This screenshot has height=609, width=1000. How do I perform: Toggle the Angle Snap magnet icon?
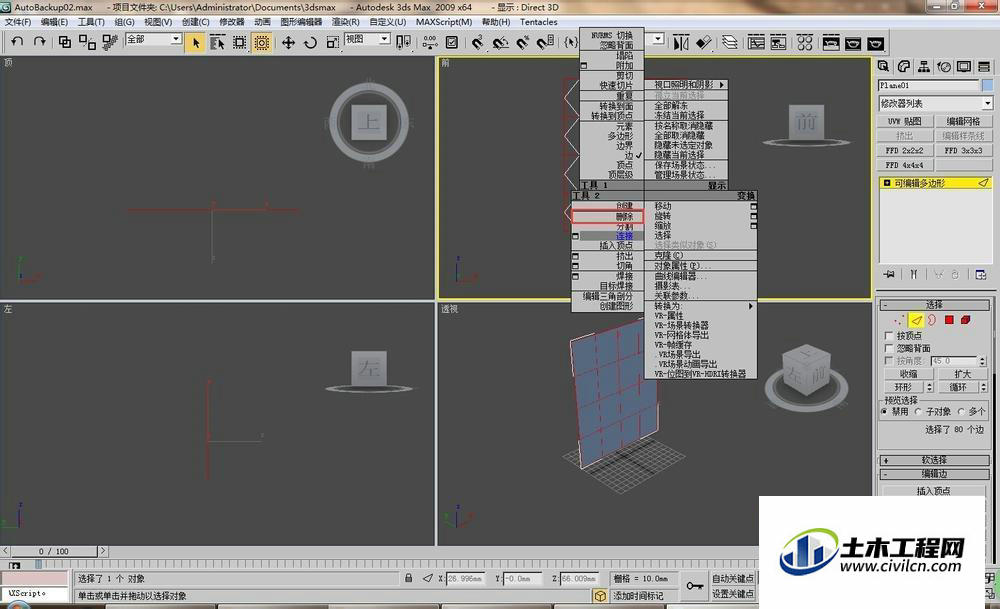pos(501,43)
